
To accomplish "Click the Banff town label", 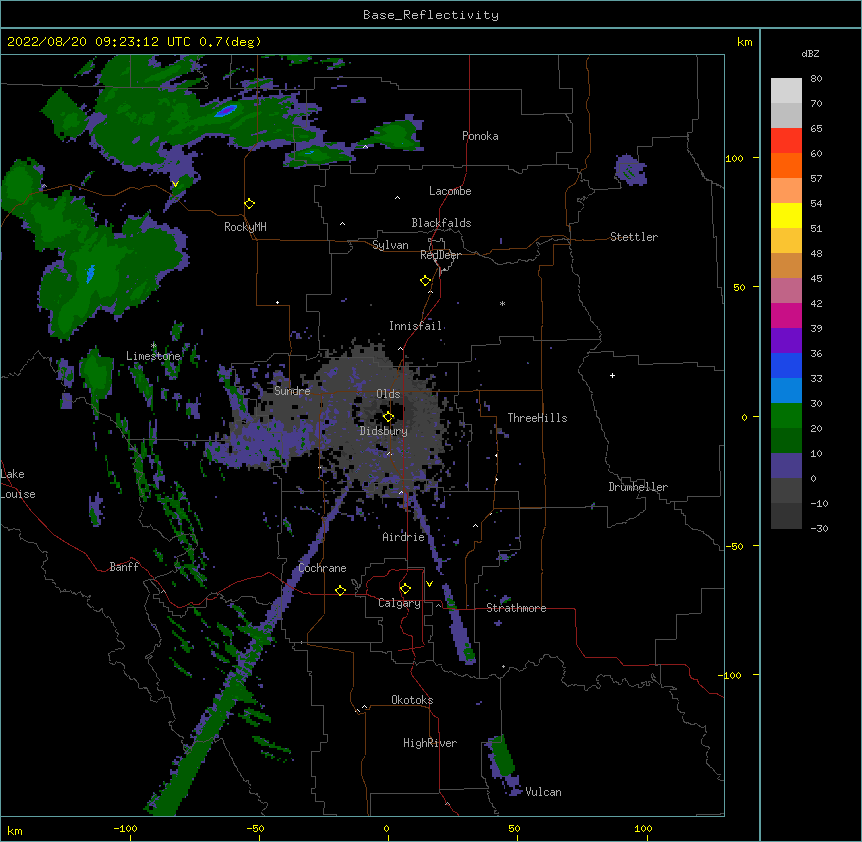I will pos(124,567).
